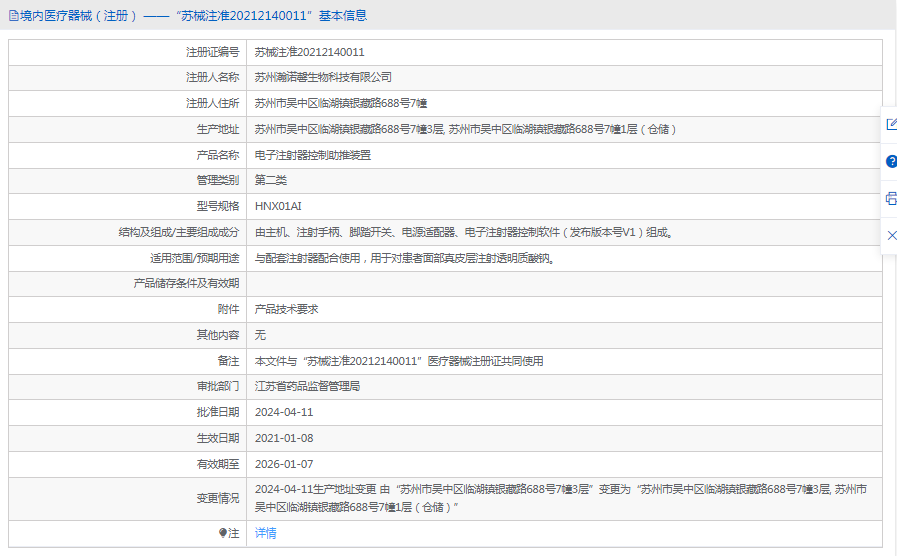Click 注册人住所 value 苏州市吴中区临湖镇银藏路688号7幢

[341, 104]
